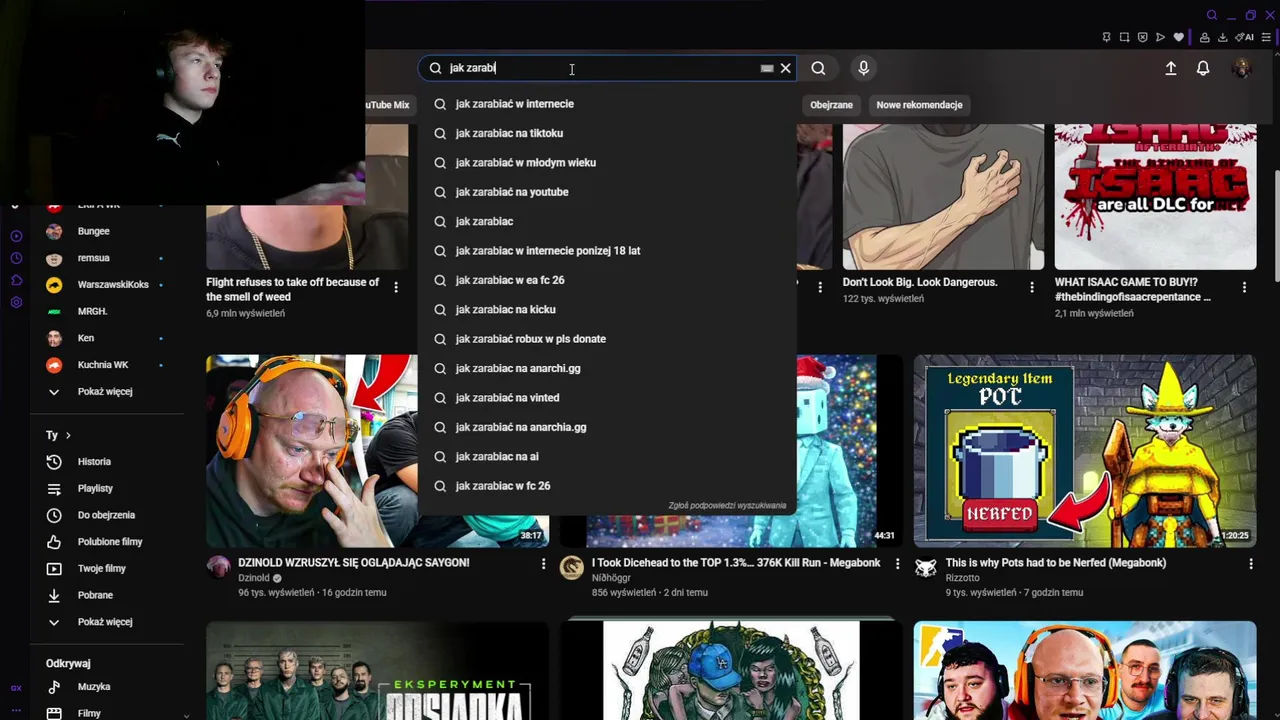Open Pobrane downloads in sidebar
The height and width of the screenshot is (720, 1280).
108,595
